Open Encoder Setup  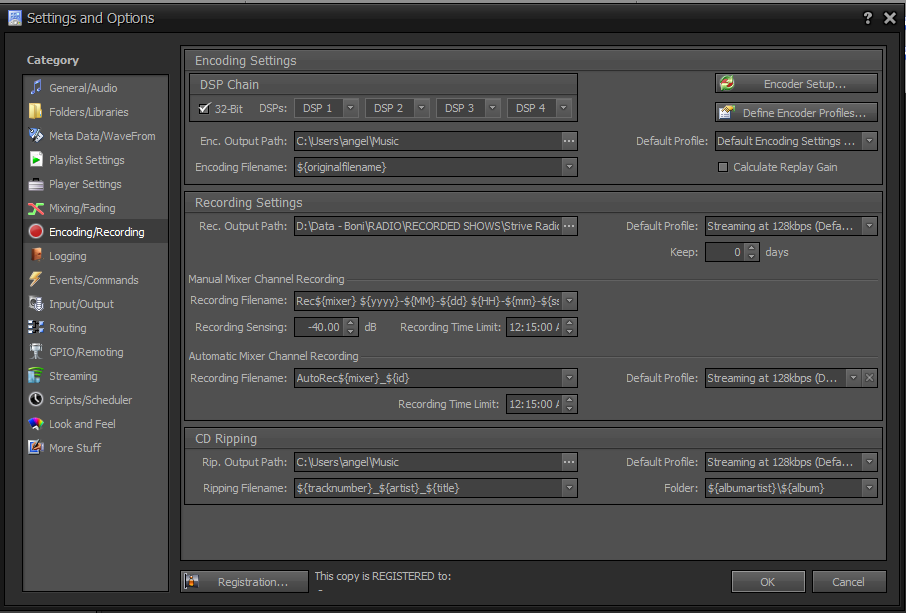coord(795,83)
